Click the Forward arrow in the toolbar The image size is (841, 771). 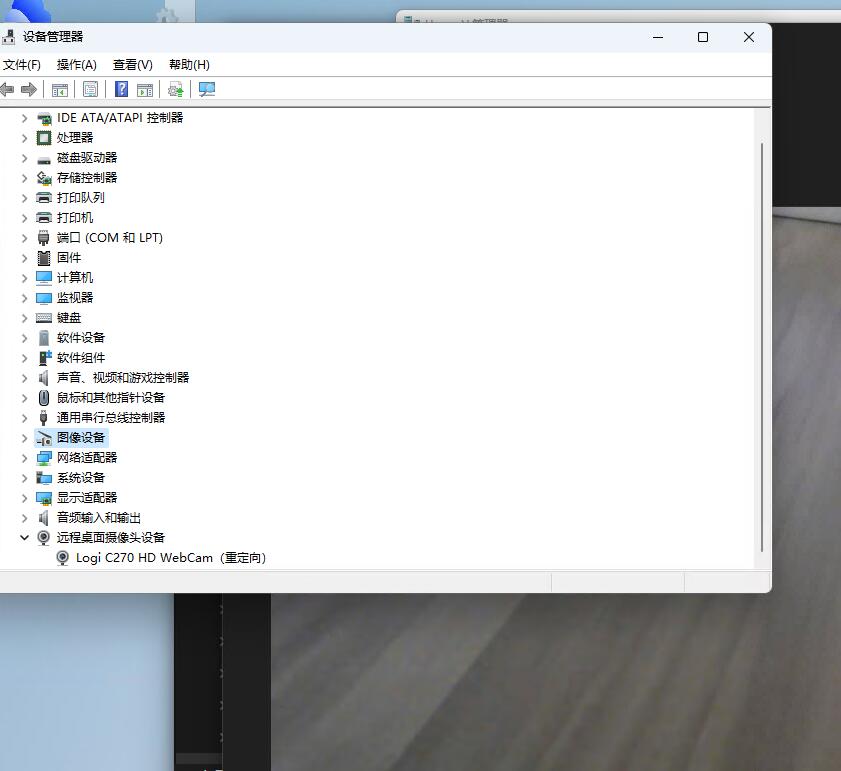coord(29,90)
